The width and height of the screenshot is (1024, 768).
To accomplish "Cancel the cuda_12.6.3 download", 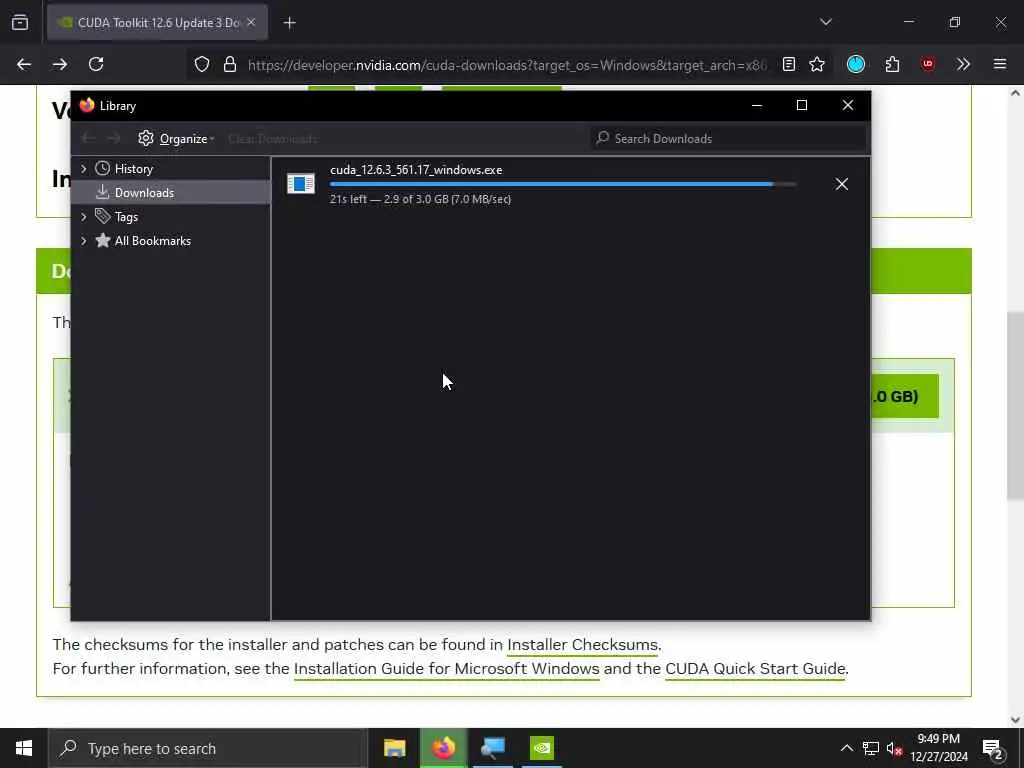I will click(842, 184).
